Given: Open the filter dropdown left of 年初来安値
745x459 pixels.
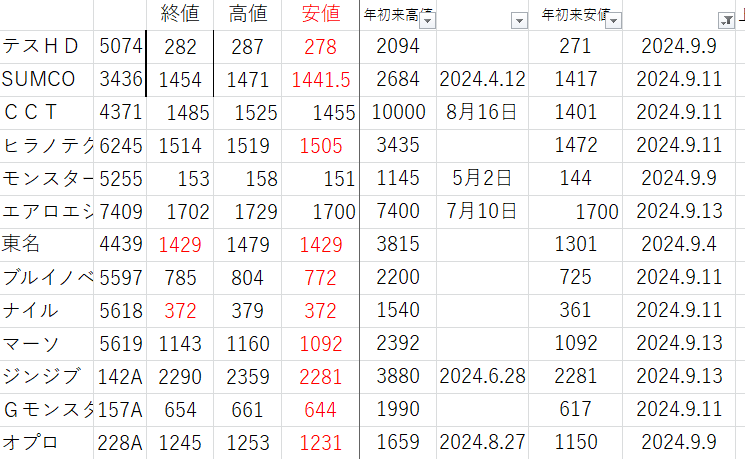Looking at the screenshot, I should tap(518, 20).
